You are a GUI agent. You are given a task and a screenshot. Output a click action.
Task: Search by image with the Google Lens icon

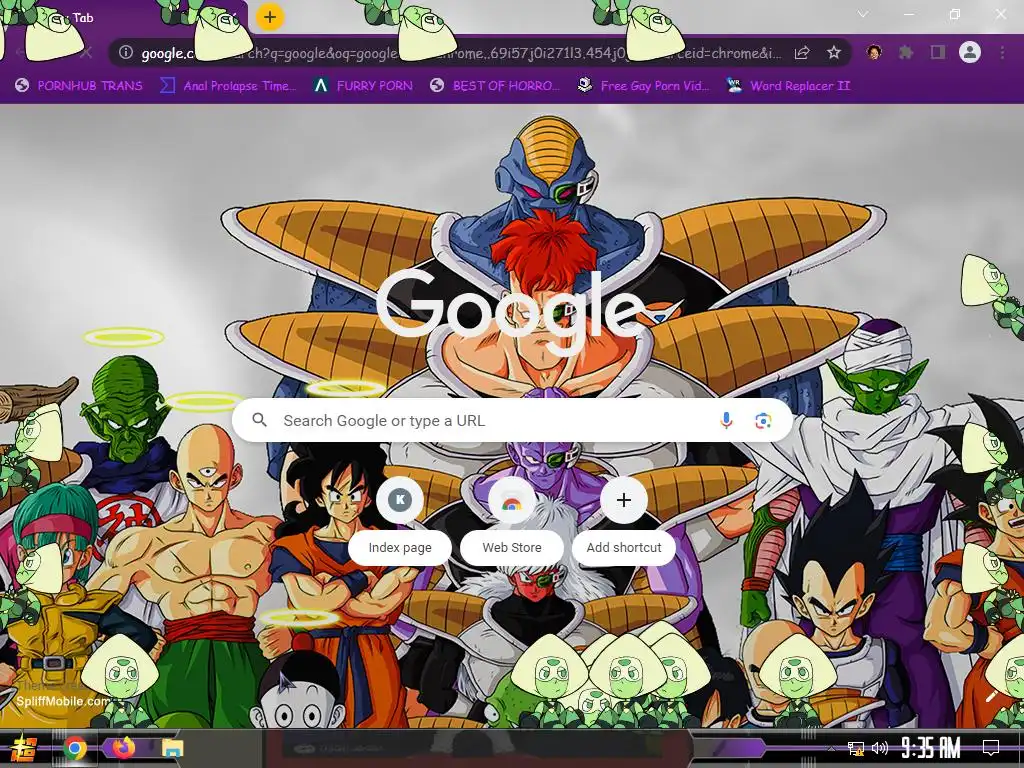pos(763,421)
